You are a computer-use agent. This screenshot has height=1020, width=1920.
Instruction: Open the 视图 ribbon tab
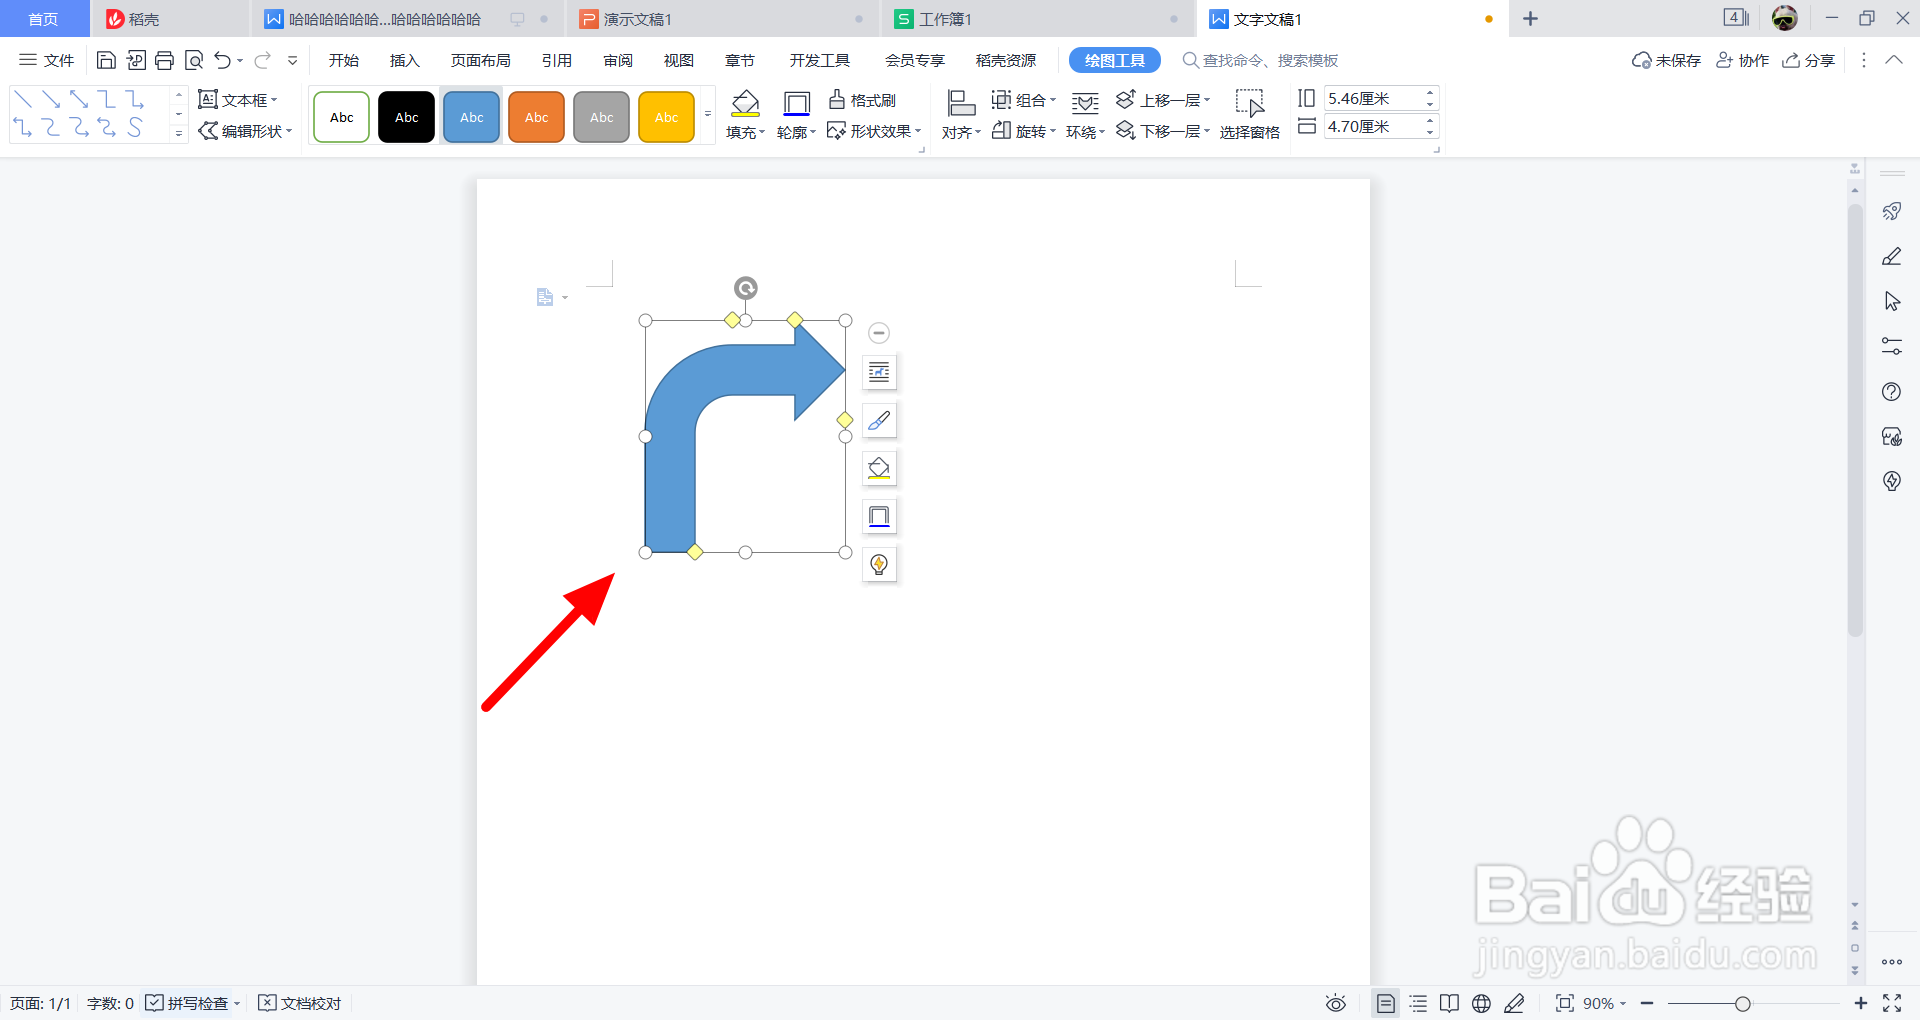pyautogui.click(x=679, y=61)
